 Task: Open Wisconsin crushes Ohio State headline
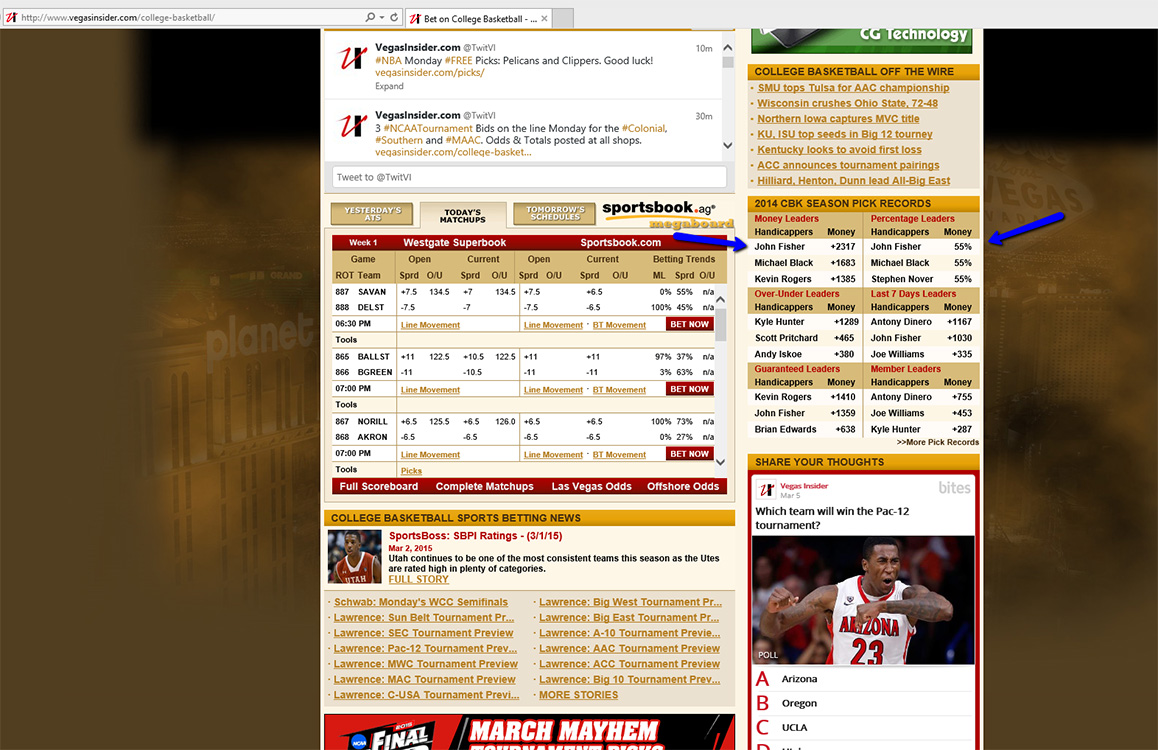[847, 103]
